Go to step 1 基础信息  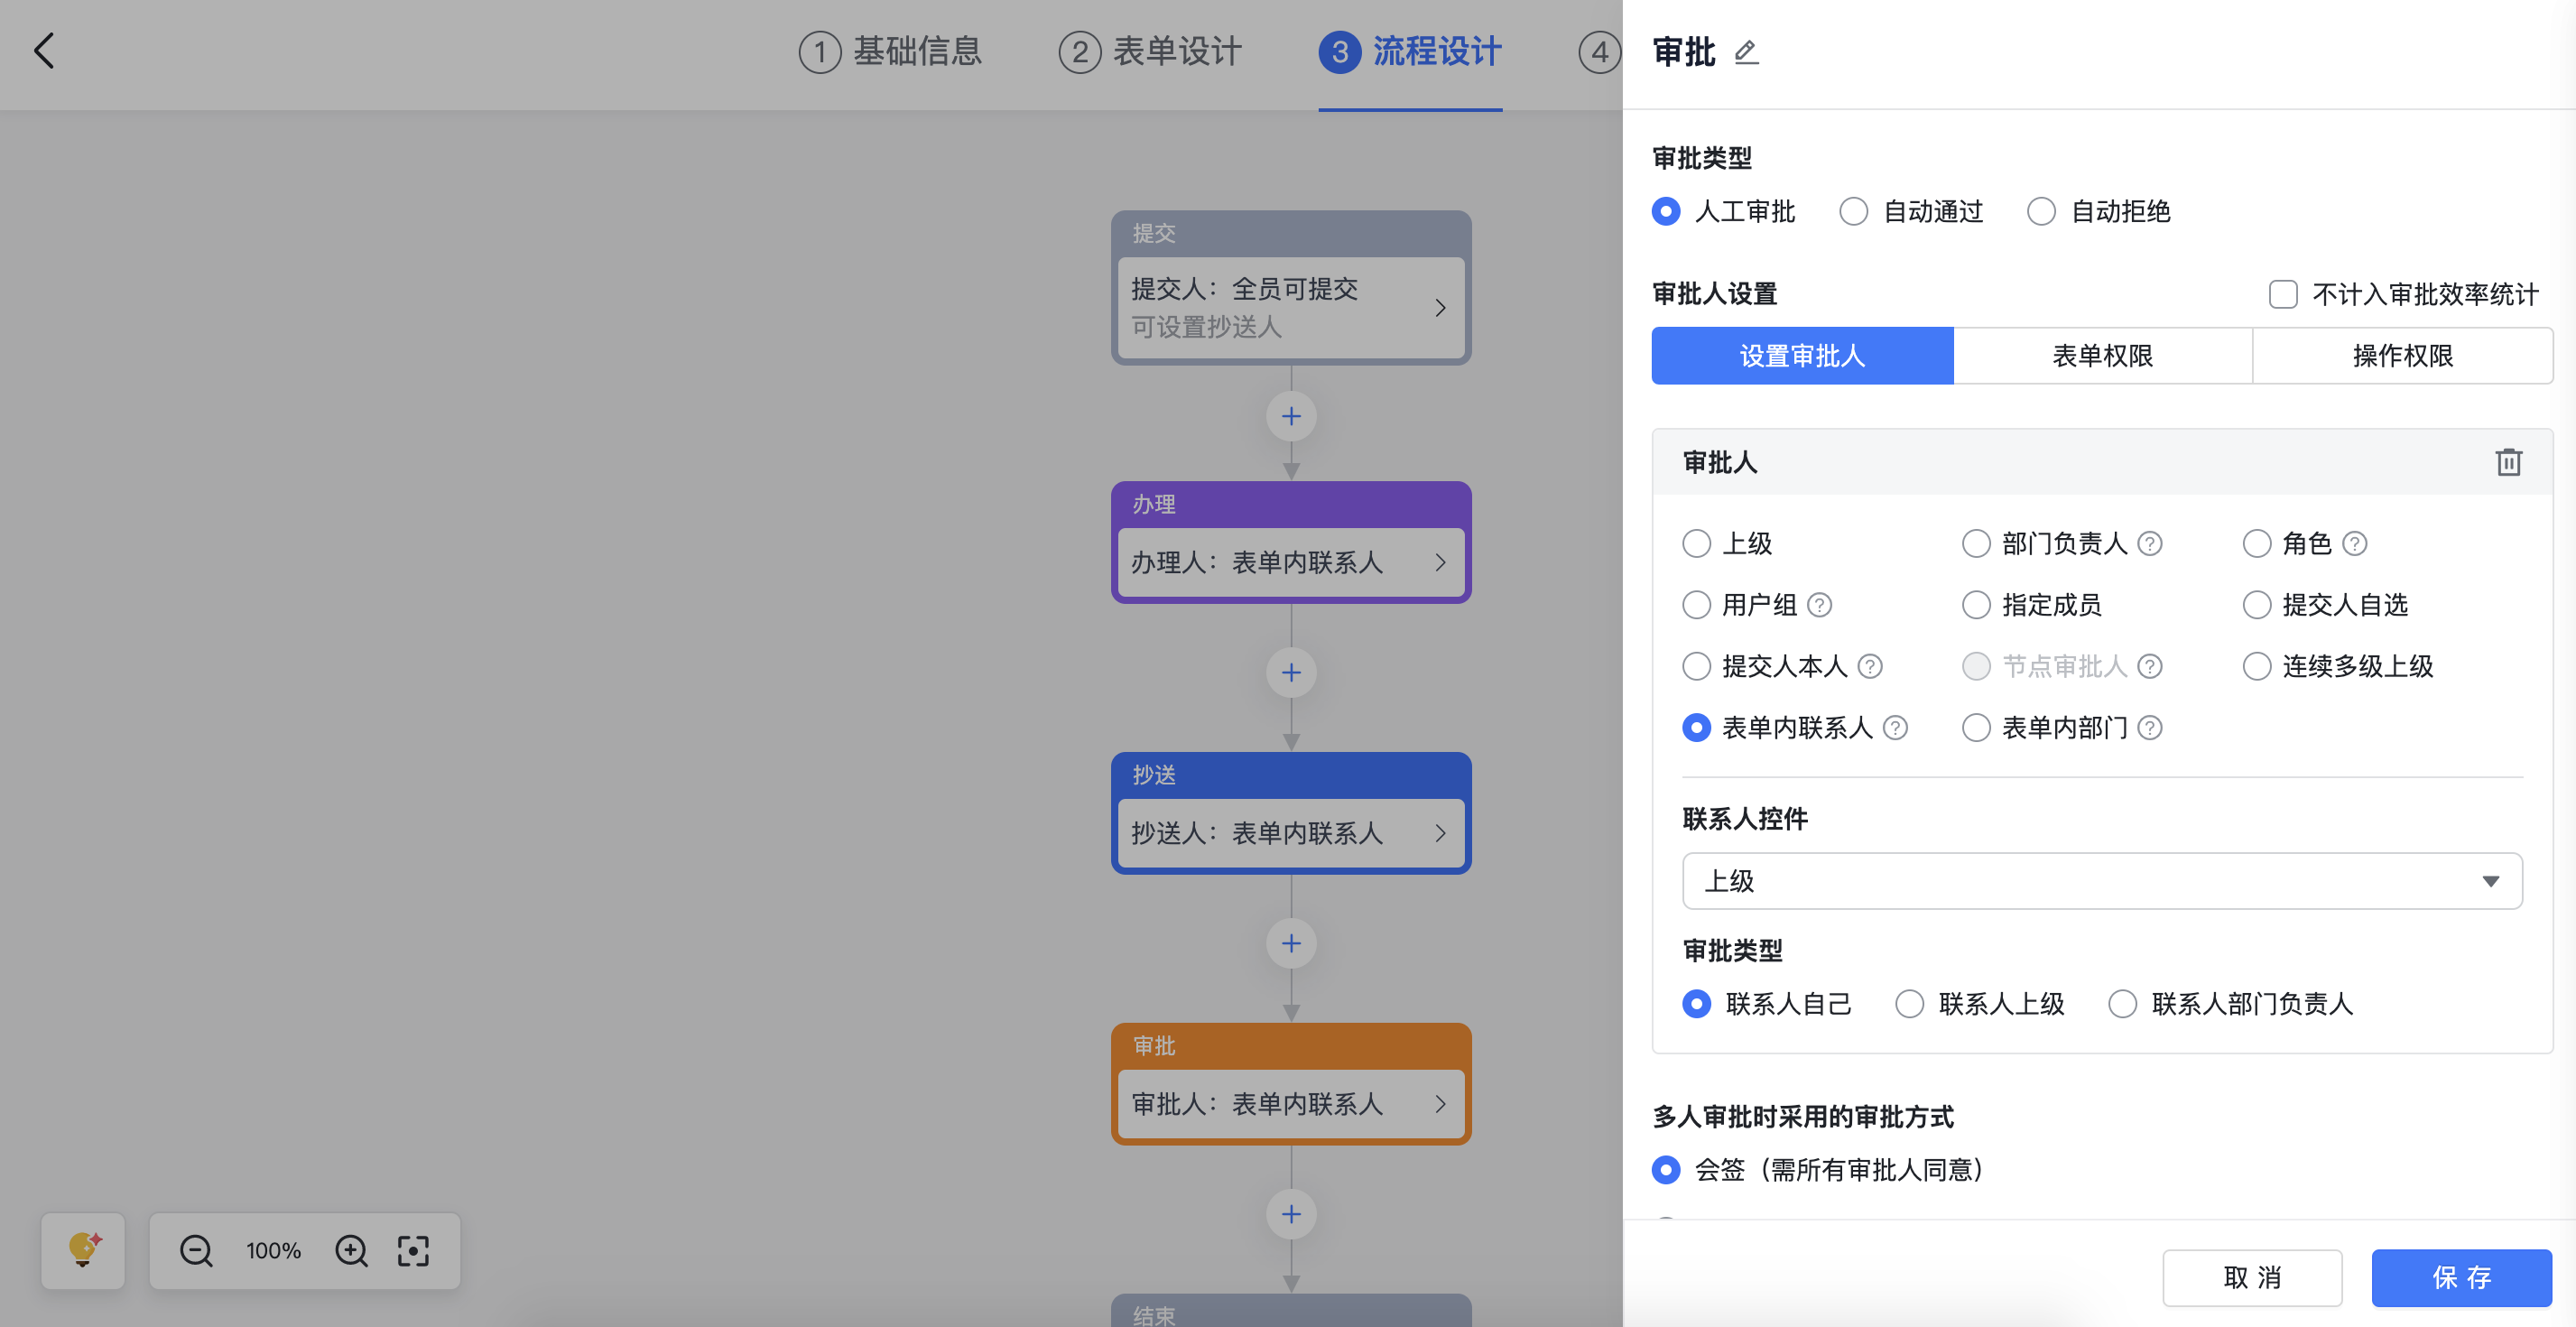click(x=890, y=51)
